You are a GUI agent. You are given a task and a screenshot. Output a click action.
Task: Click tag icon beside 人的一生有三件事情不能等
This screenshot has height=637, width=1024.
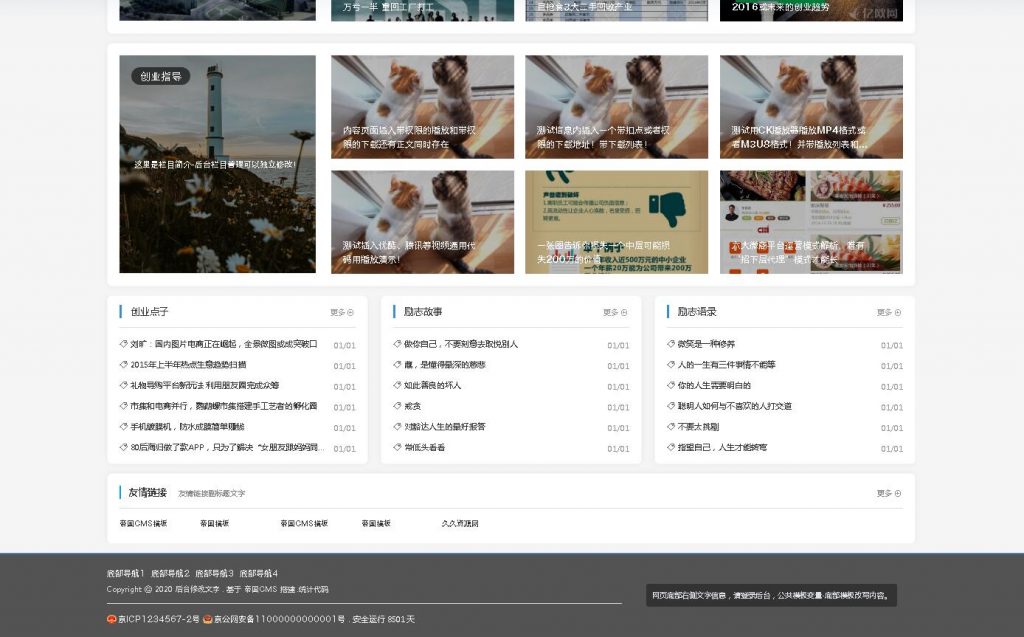click(671, 365)
